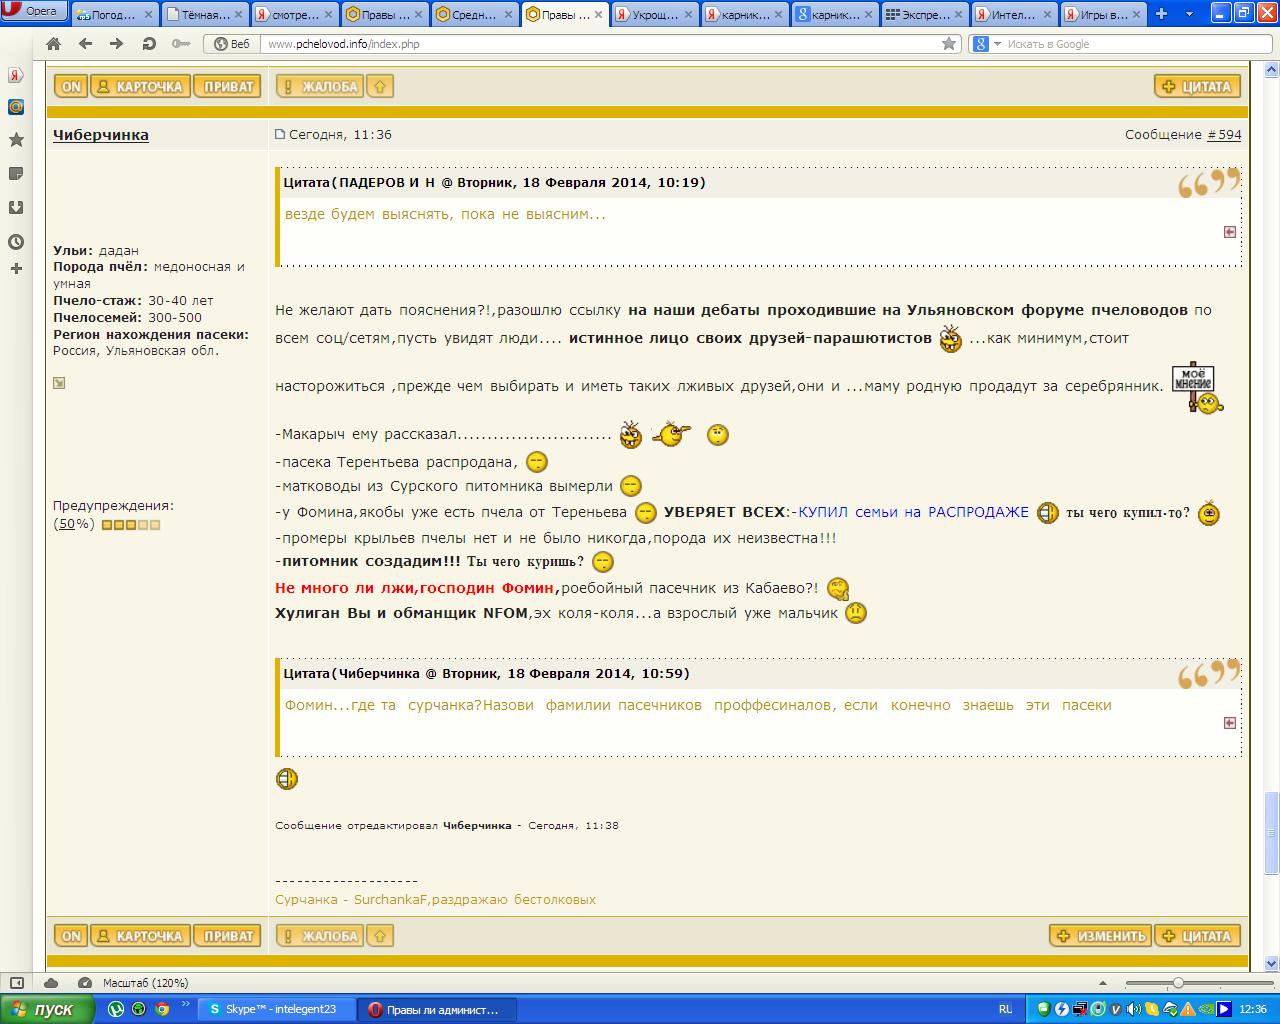Open the Чиберчинка user profile link
The image size is (1280, 1024).
coord(101,135)
